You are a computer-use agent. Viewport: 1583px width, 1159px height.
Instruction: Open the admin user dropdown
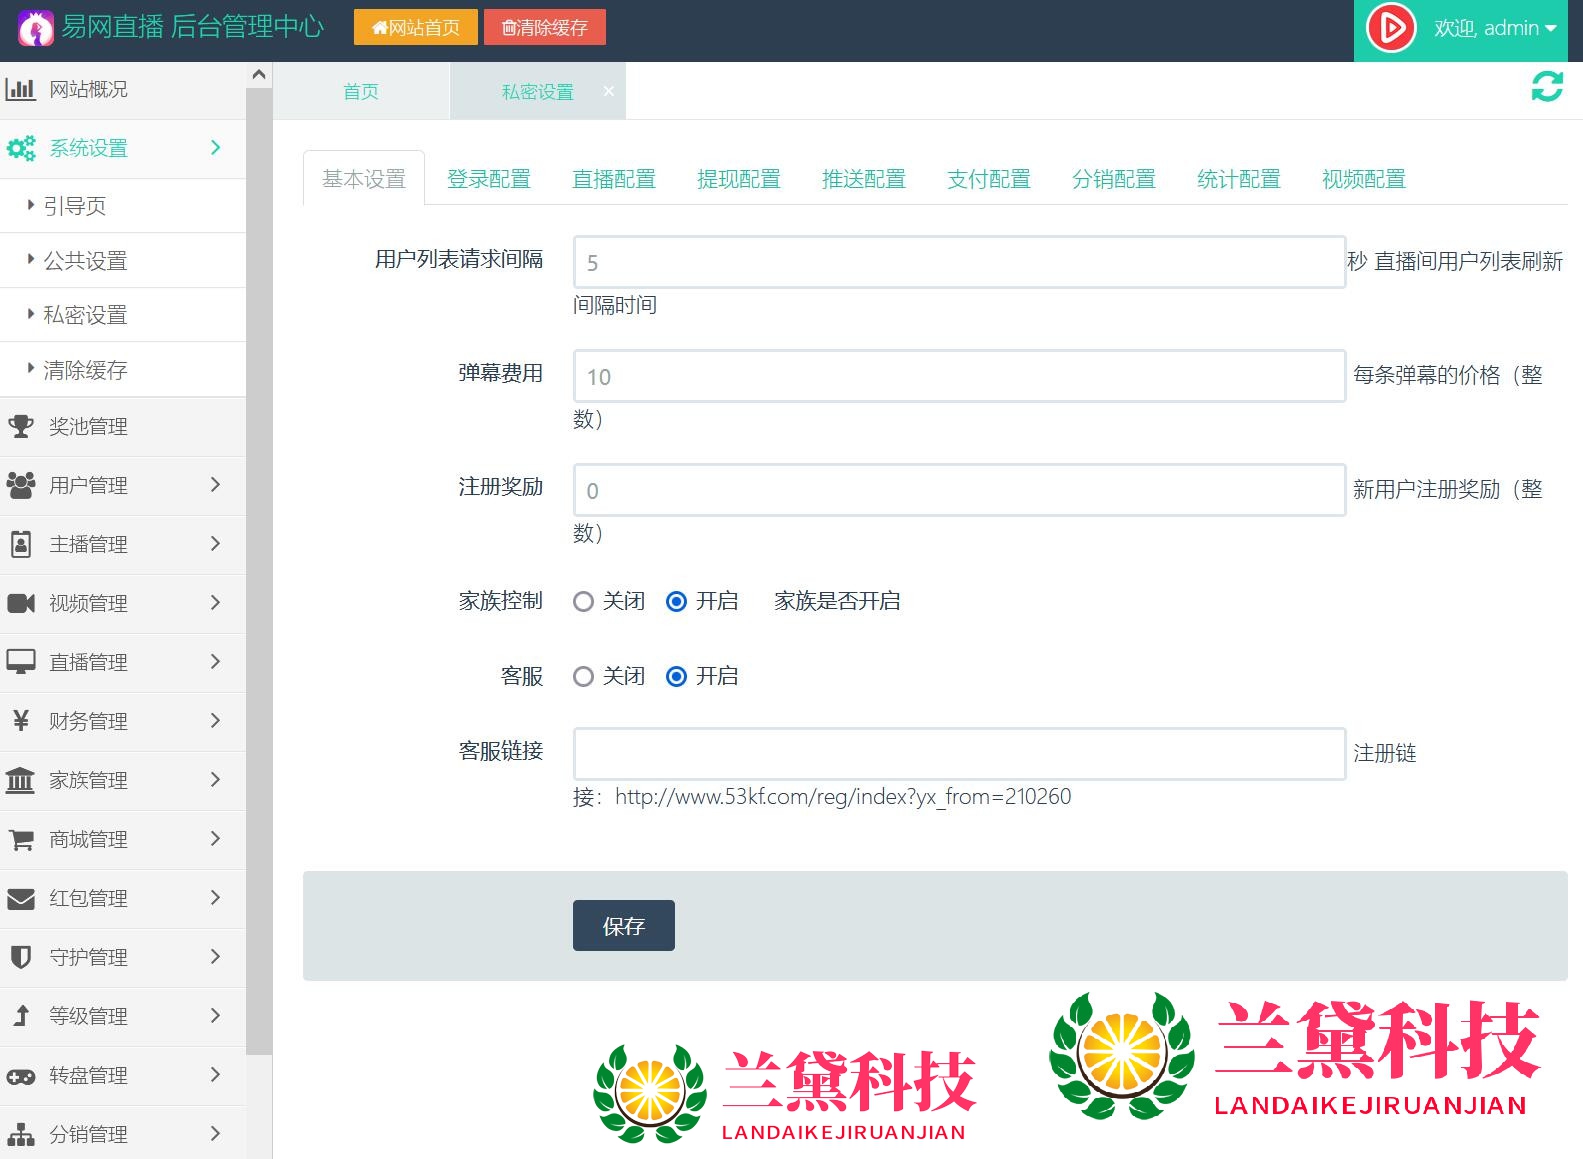click(1495, 28)
